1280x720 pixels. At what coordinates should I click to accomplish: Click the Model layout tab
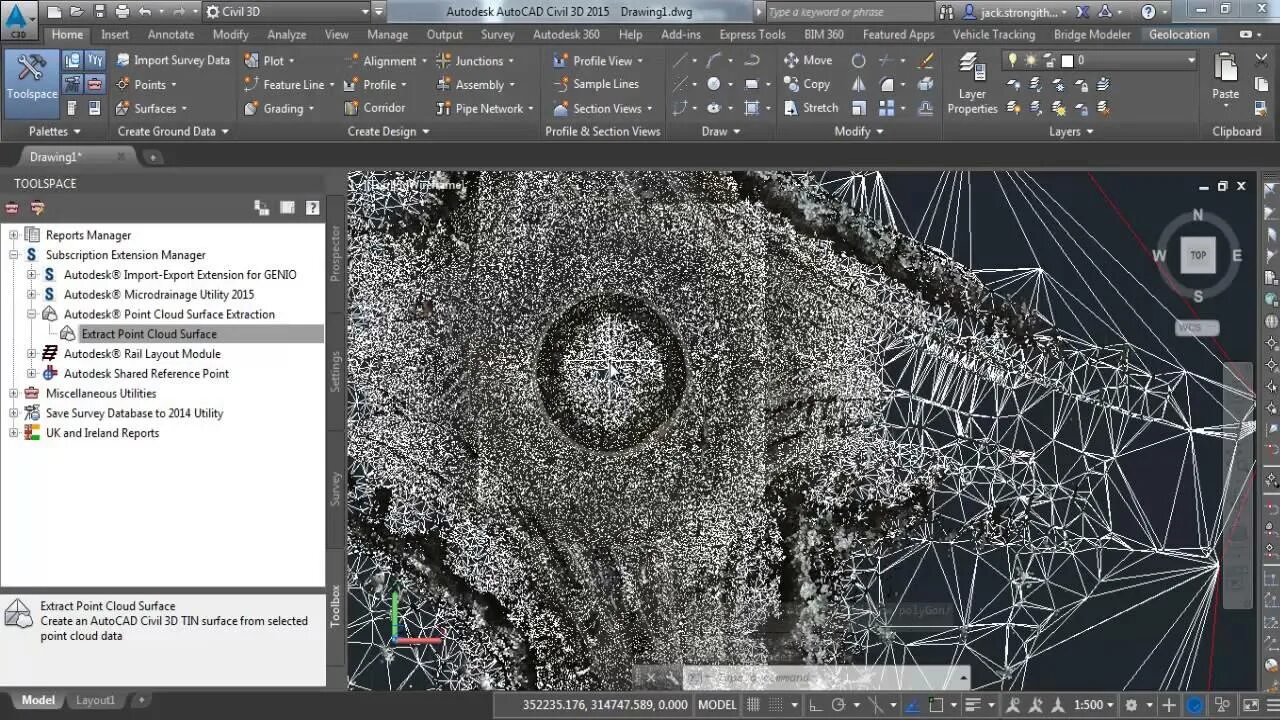tap(38, 700)
